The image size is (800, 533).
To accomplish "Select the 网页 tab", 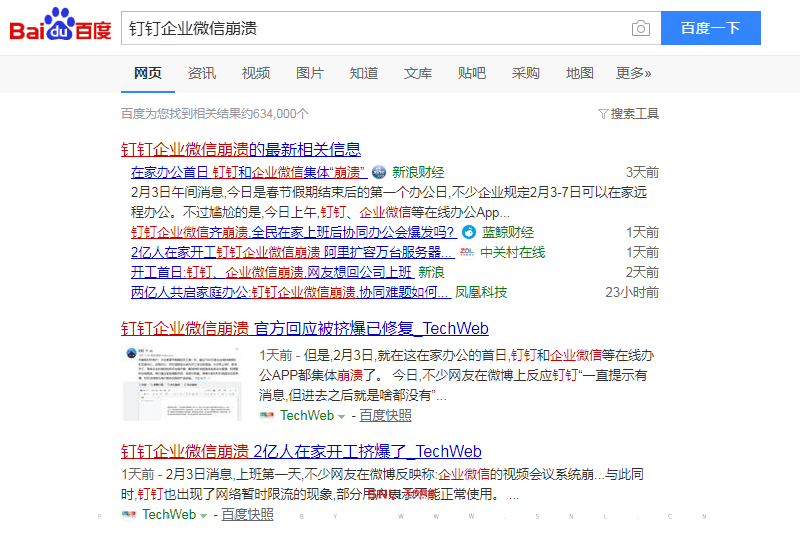I will coord(148,73).
